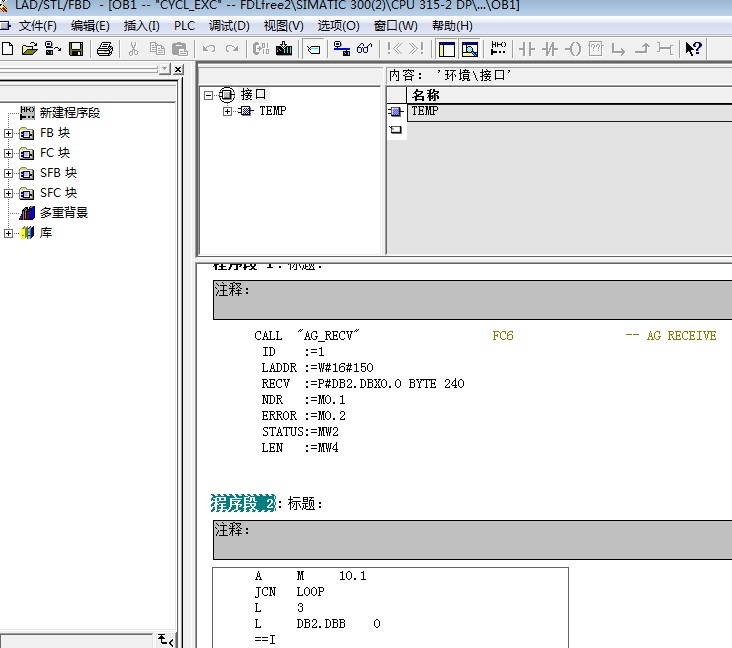Open the left panel dropdown arrow
The image size is (732, 648).
pyautogui.click(x=165, y=69)
